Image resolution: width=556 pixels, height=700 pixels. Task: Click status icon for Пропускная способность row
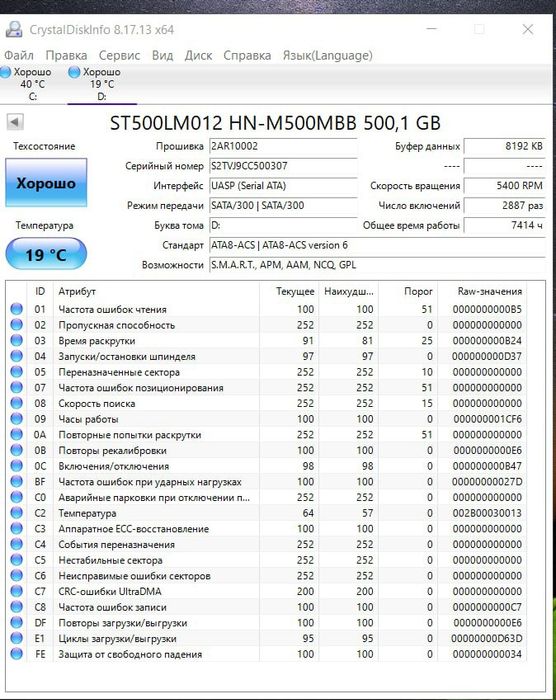pyautogui.click(x=17, y=325)
